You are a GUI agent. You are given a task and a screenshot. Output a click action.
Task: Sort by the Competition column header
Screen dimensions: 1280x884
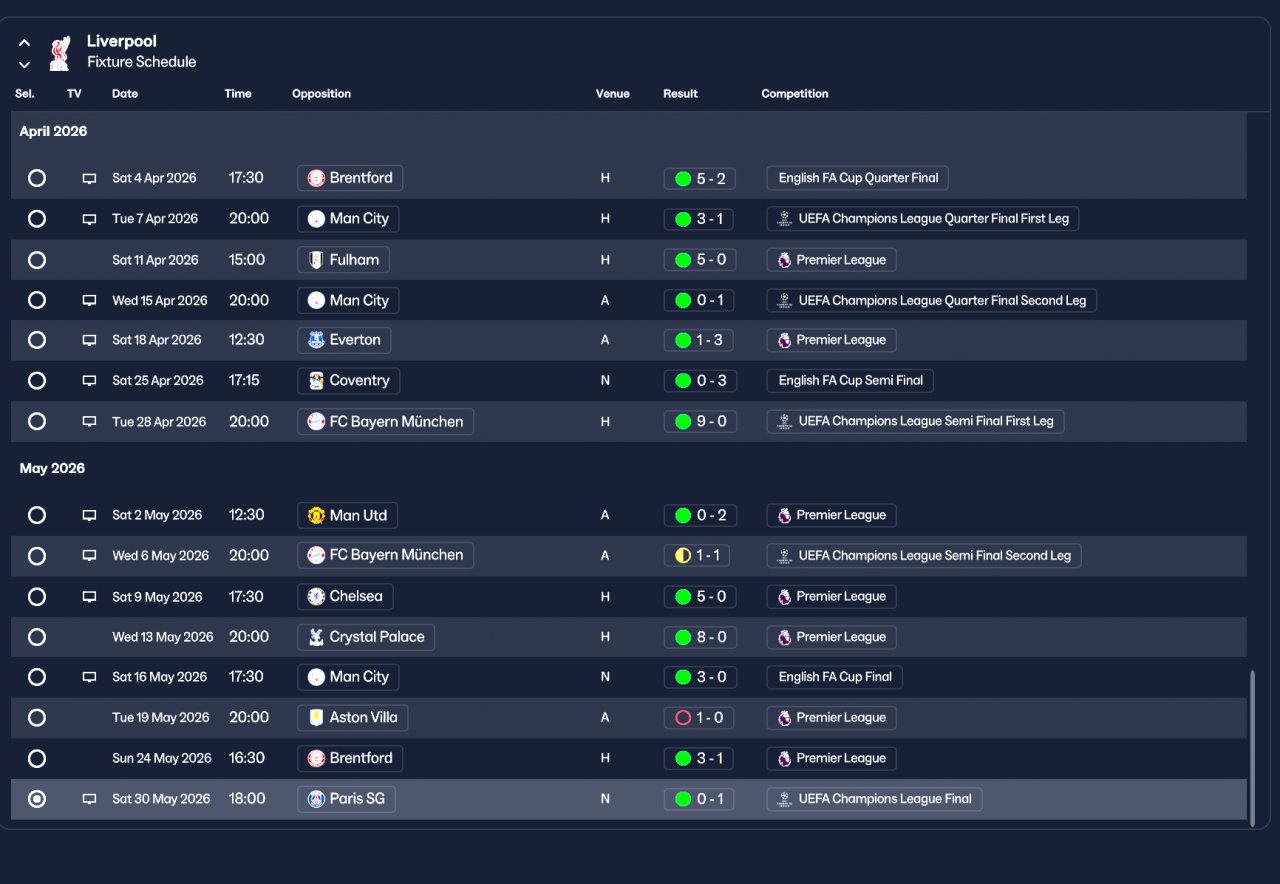click(x=795, y=94)
